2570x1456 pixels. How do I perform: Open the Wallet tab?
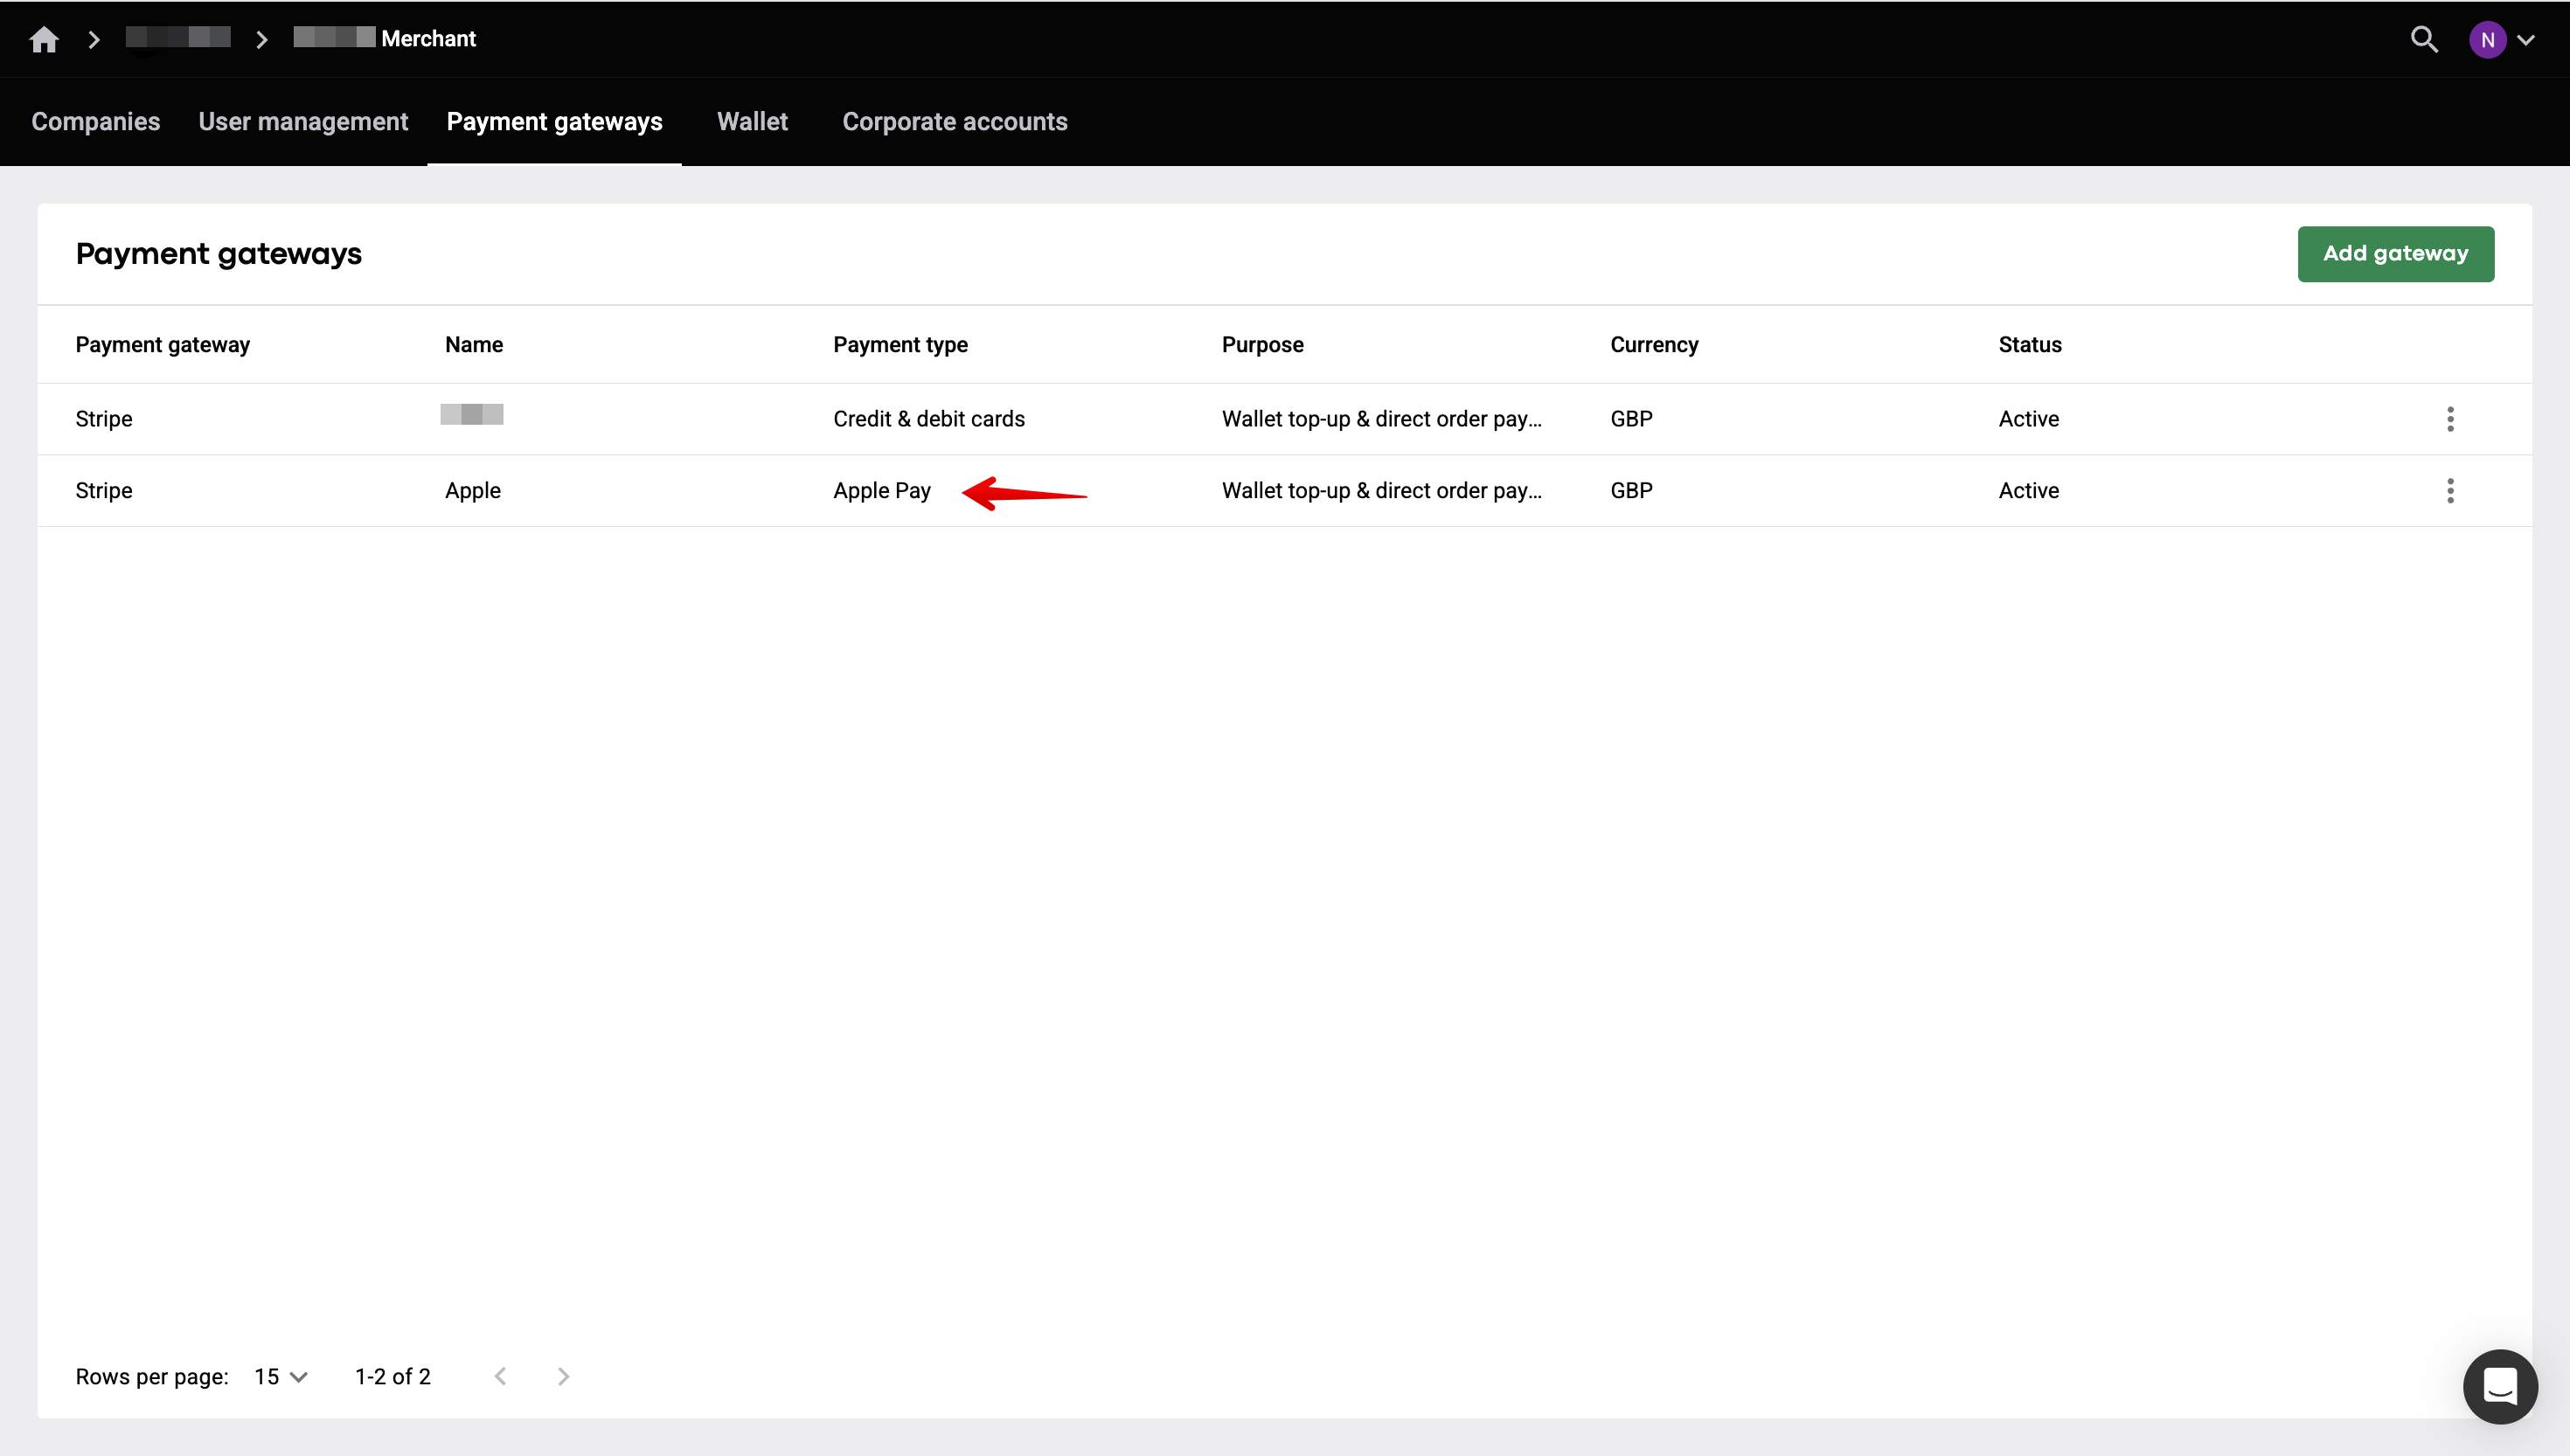(752, 122)
